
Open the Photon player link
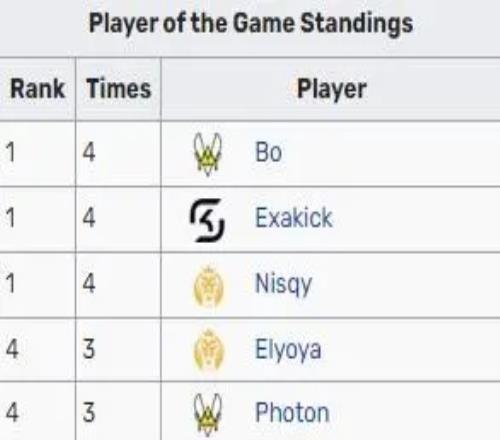click(292, 413)
